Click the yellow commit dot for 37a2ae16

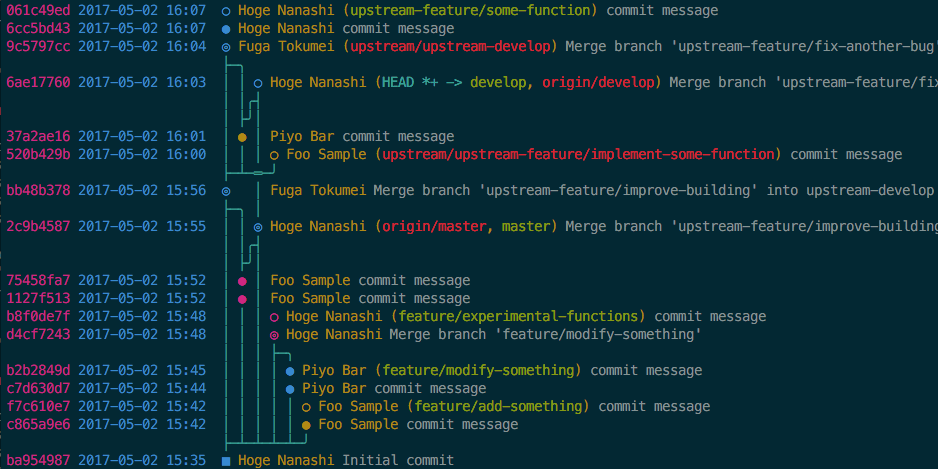[x=242, y=137]
